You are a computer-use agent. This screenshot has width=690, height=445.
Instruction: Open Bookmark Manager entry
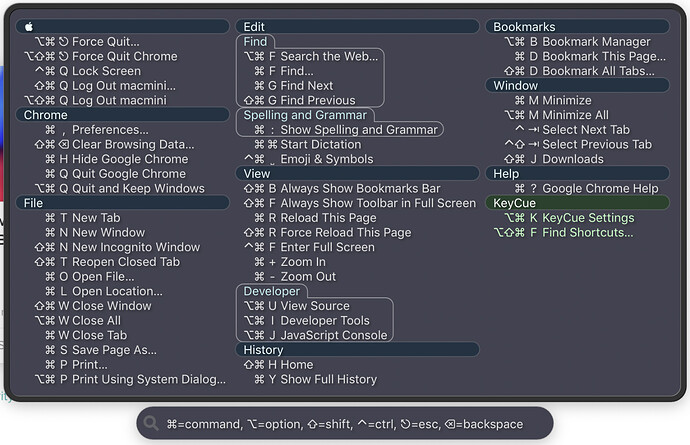click(x=577, y=41)
